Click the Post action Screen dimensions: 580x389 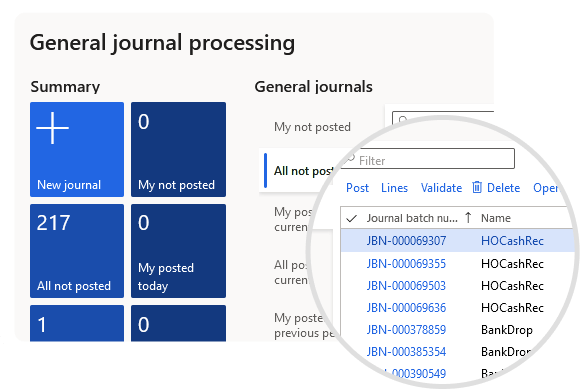point(357,188)
